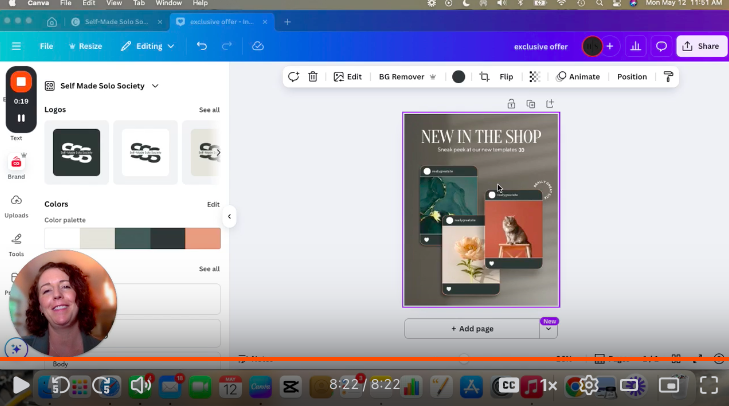The width and height of the screenshot is (729, 406).
Task: Stop the screen recording
Action: (x=21, y=82)
